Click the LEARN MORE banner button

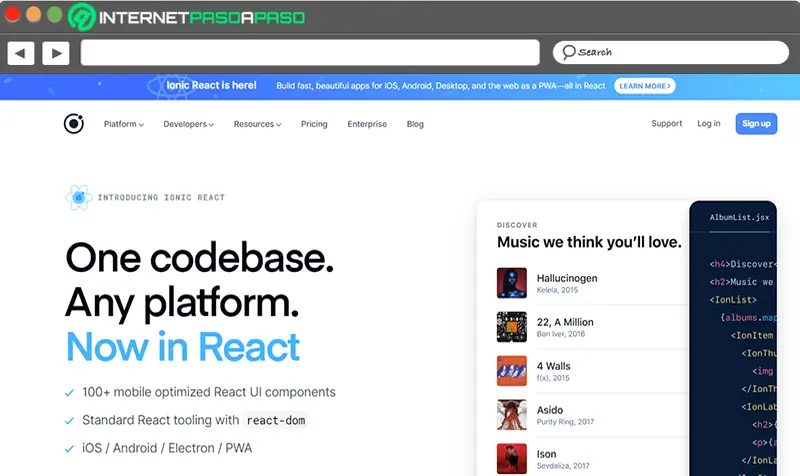tap(645, 86)
